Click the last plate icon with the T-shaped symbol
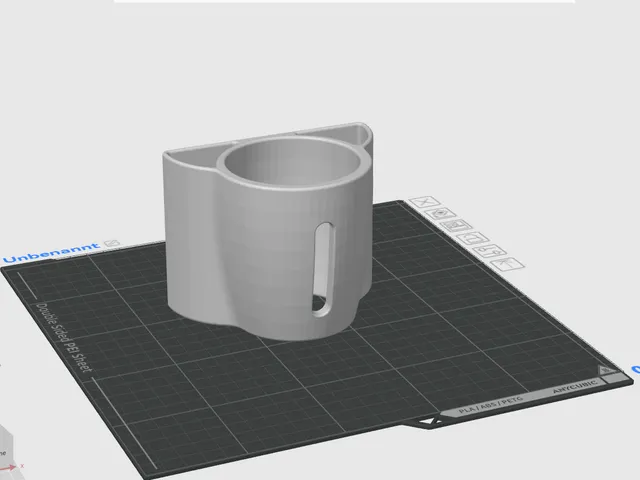 507,264
